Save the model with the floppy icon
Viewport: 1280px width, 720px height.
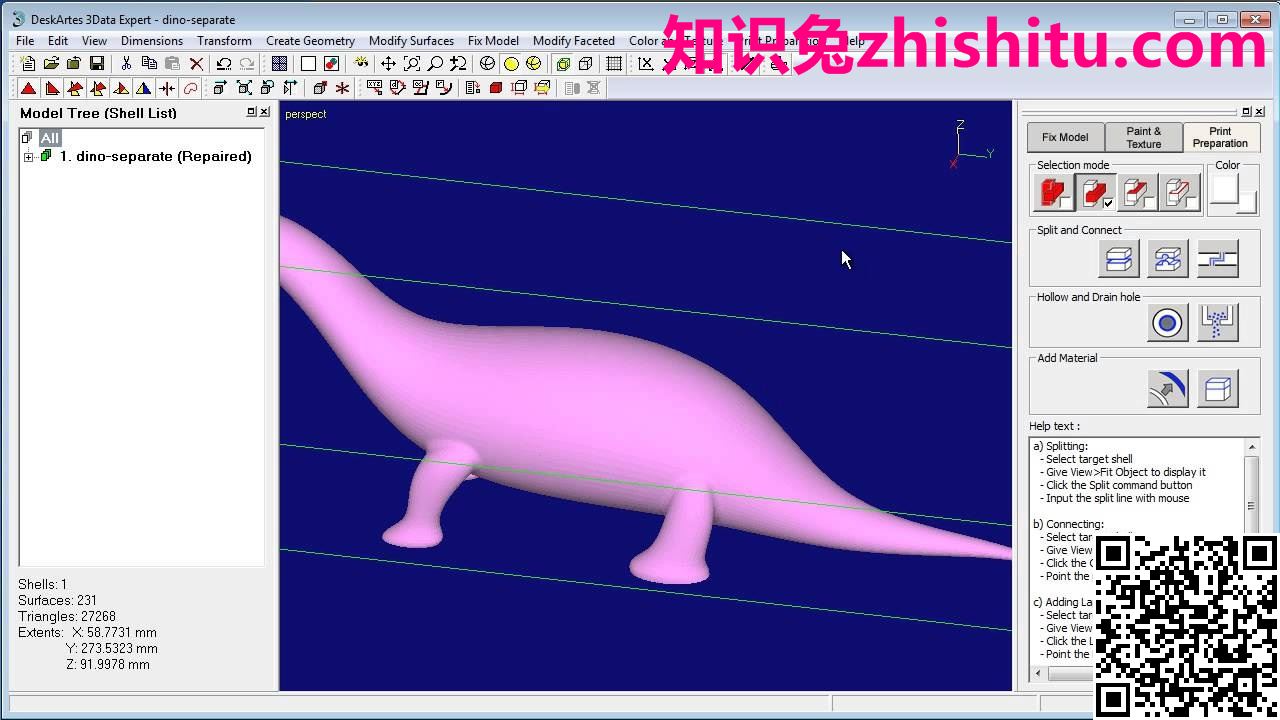(96, 63)
